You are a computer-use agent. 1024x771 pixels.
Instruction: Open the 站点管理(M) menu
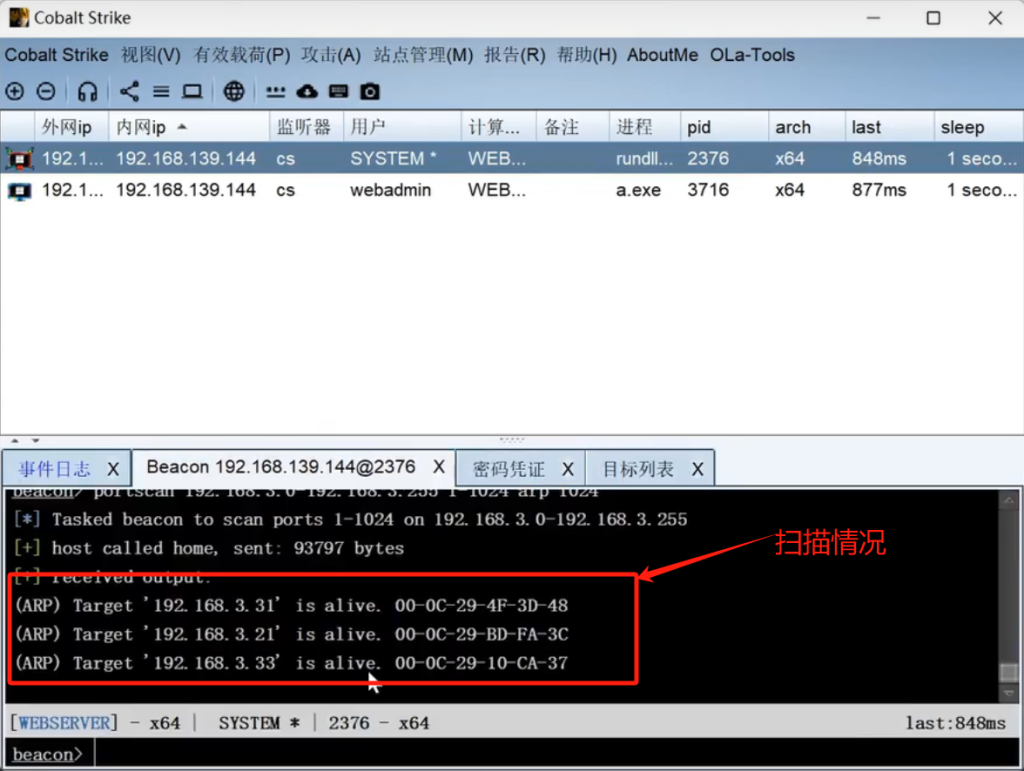tap(423, 55)
